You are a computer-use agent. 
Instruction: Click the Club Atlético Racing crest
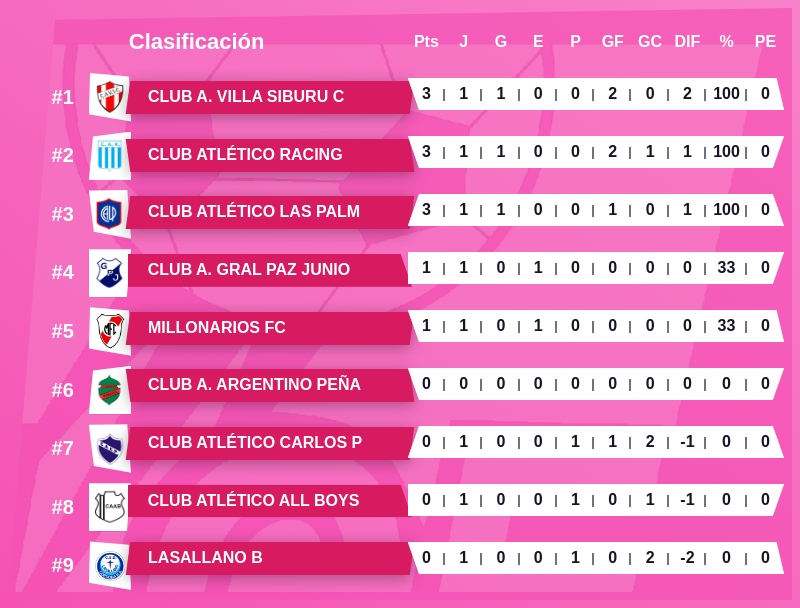[x=109, y=155]
